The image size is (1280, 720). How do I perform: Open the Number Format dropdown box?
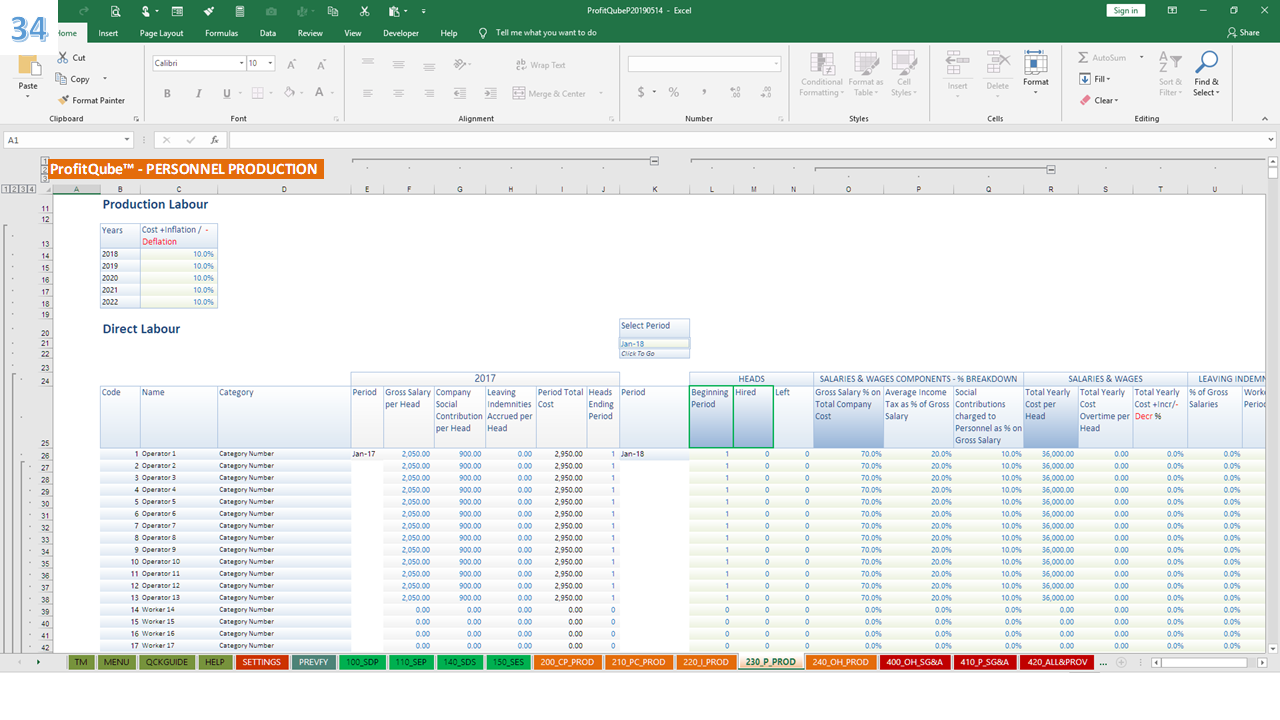point(704,64)
